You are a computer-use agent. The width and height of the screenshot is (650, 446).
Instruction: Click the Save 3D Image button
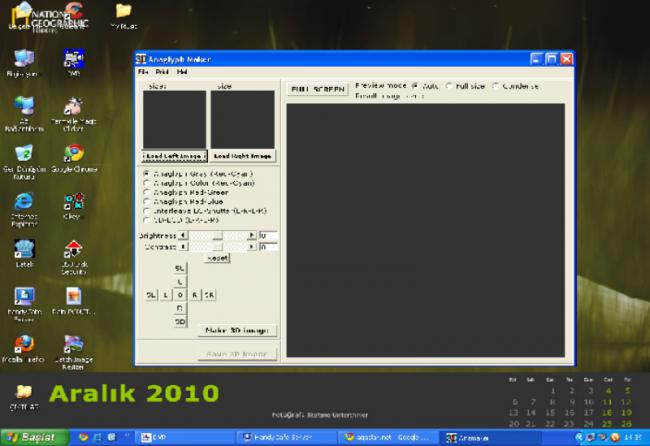[237, 354]
